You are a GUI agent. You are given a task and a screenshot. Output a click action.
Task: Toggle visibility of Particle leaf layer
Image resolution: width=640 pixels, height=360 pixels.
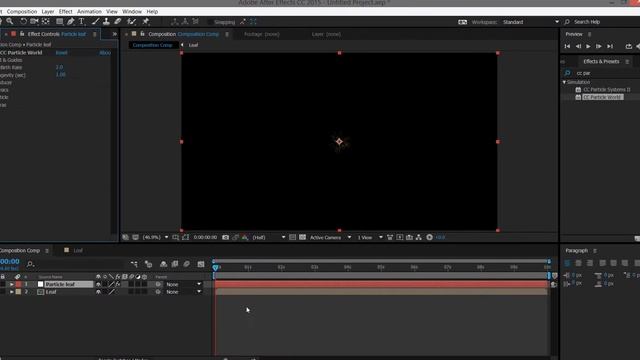(98, 284)
